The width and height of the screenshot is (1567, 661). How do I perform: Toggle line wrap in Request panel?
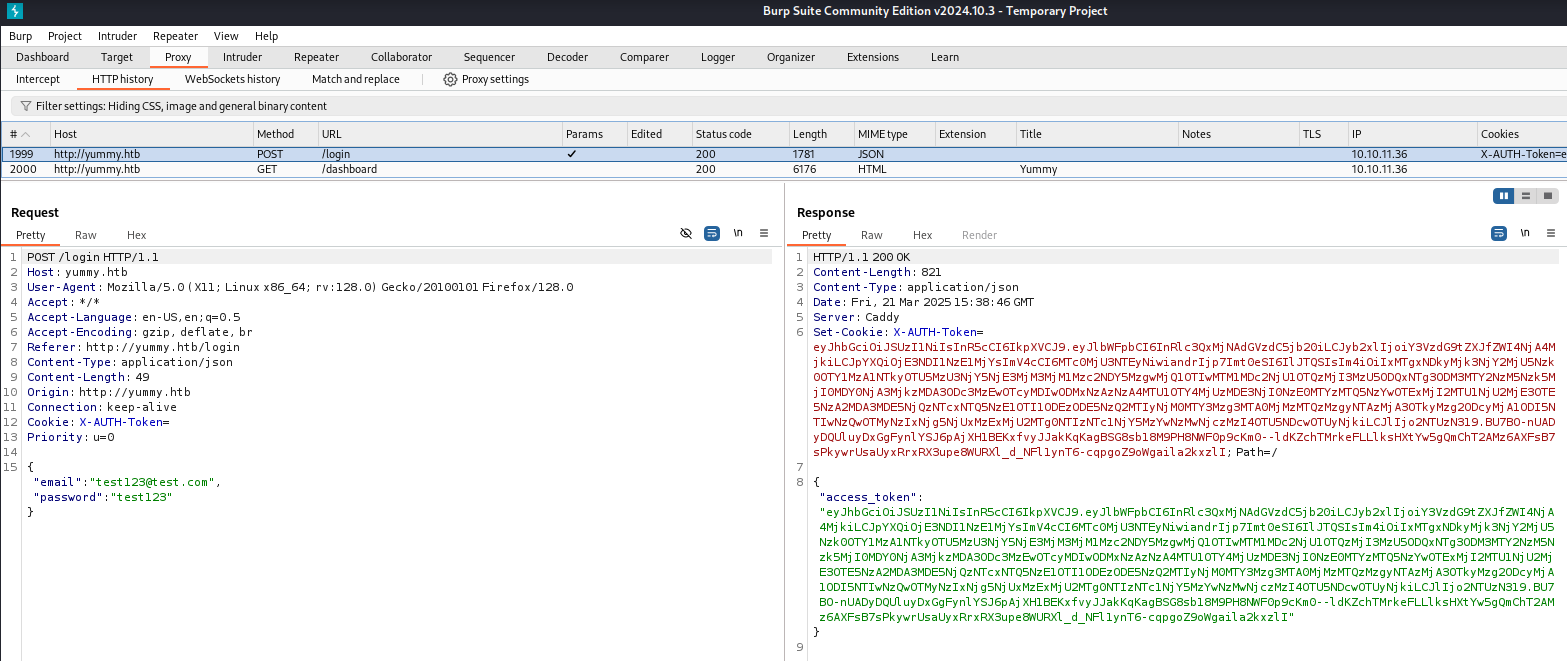[x=712, y=233]
